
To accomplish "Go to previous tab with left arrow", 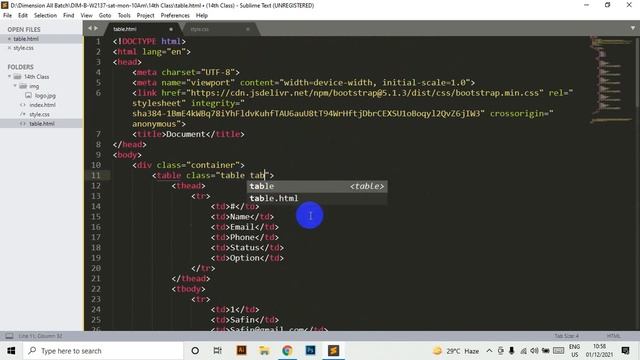I will click(90, 28).
